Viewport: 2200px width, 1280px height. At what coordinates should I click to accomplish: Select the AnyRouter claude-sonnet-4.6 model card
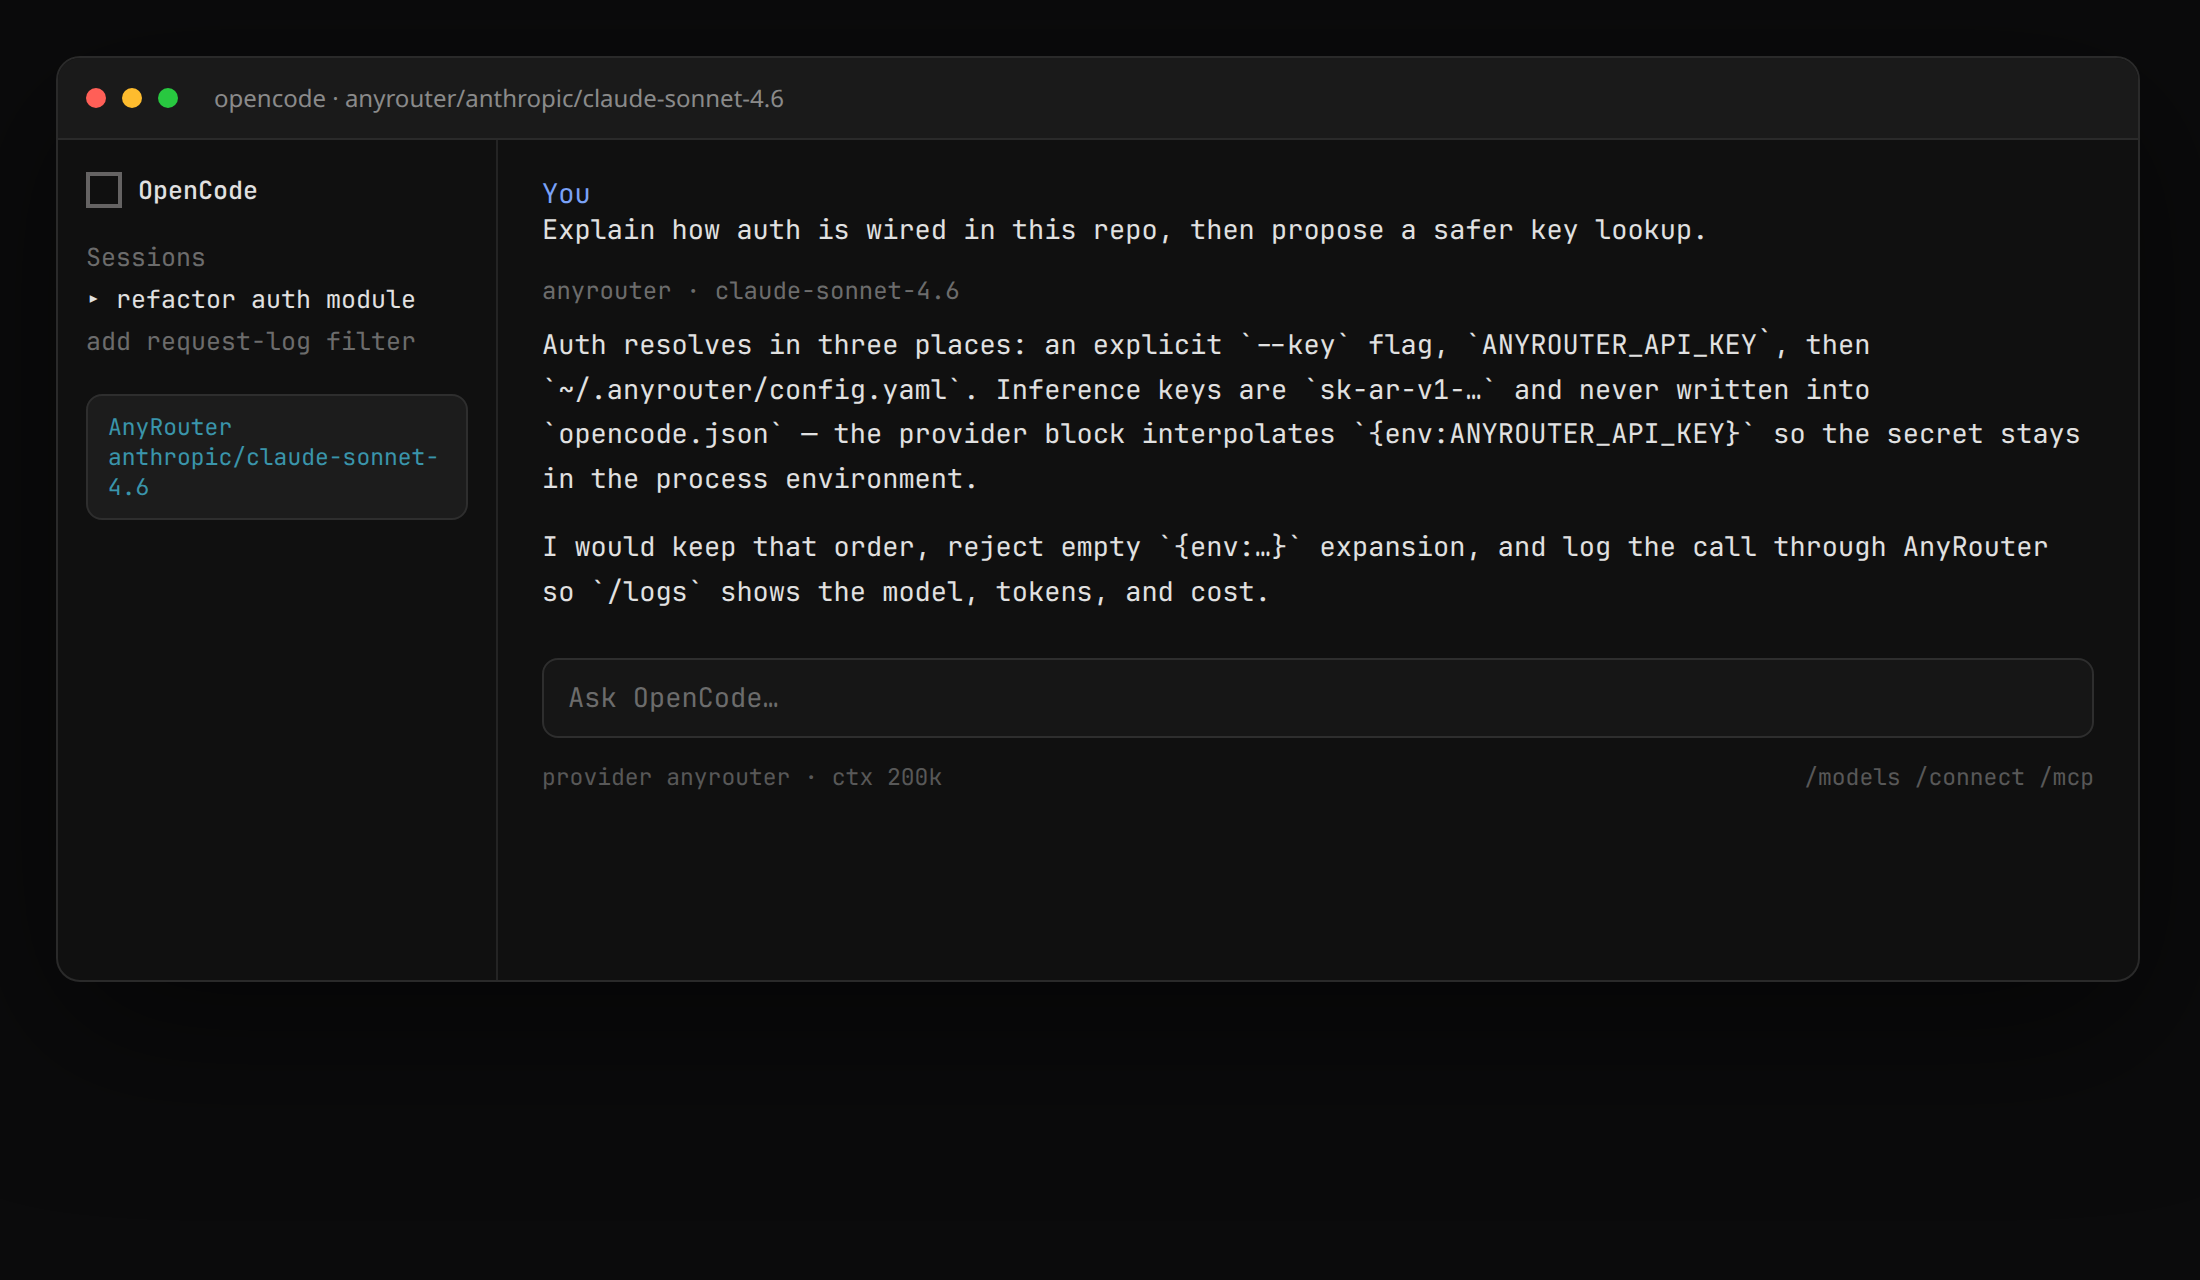[277, 457]
